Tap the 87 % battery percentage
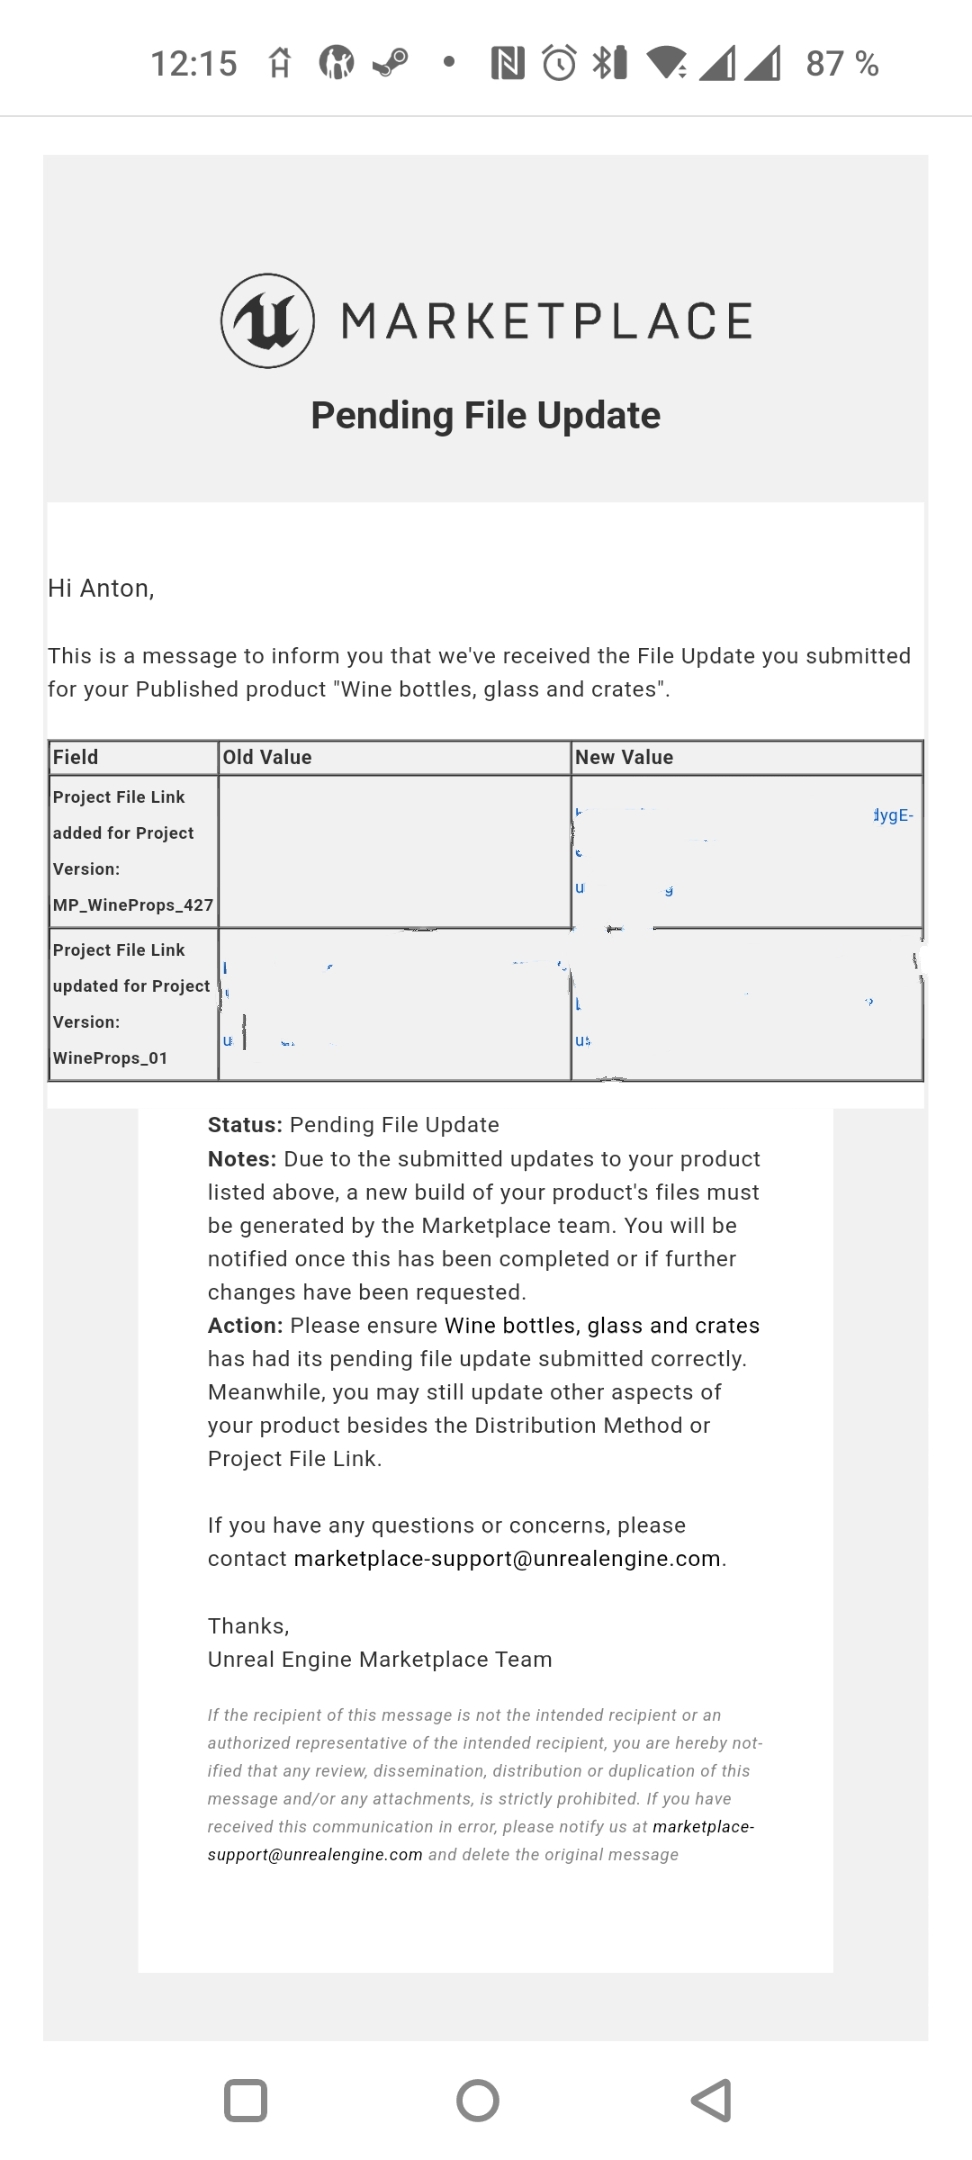 click(842, 64)
